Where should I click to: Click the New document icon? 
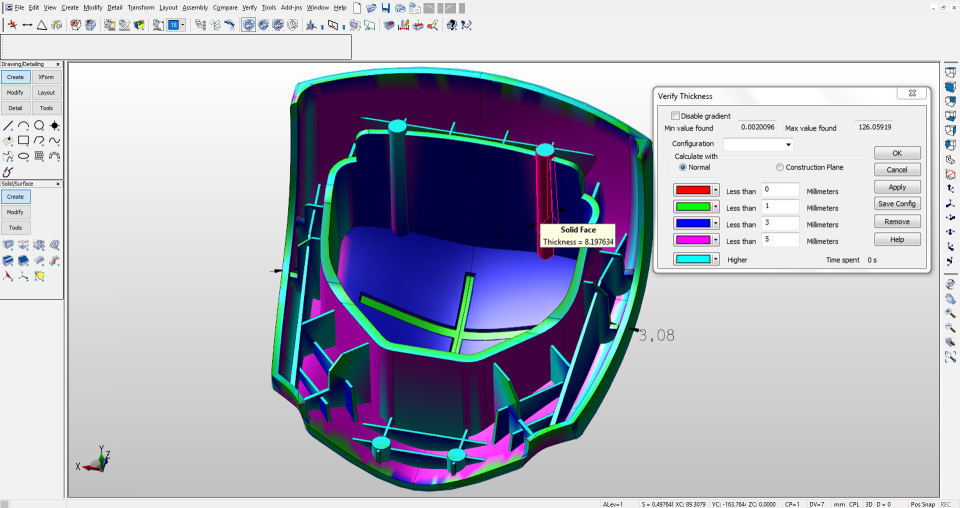click(357, 8)
